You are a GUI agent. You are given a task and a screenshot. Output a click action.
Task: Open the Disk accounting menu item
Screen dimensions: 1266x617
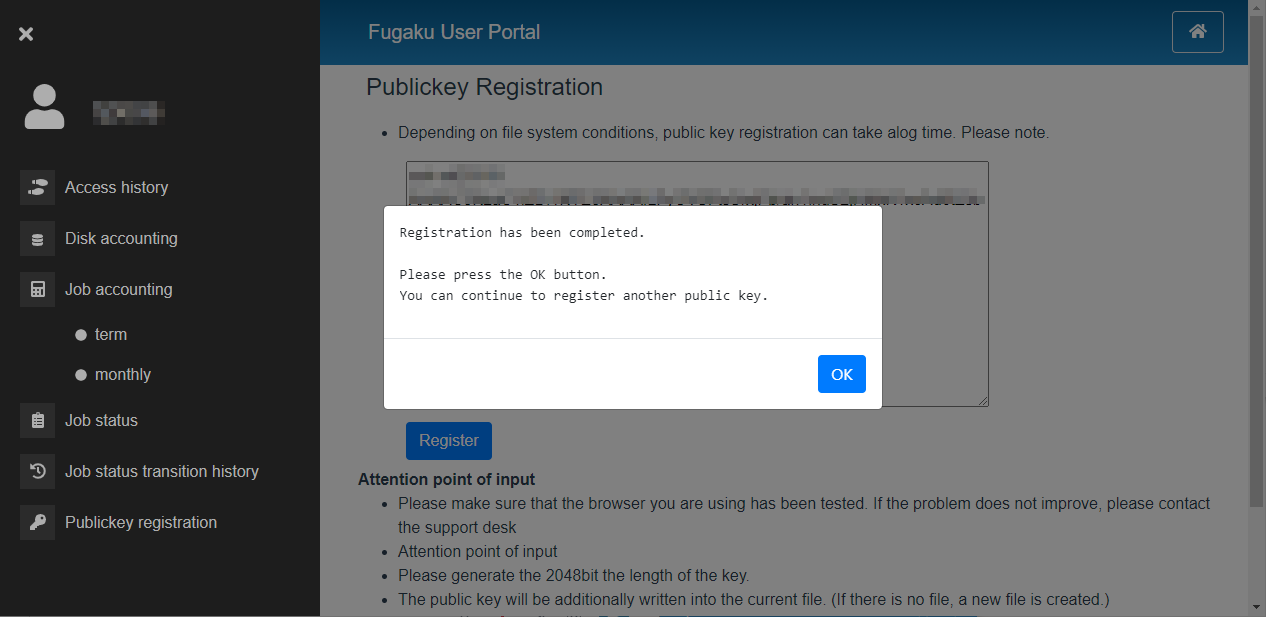tap(121, 239)
